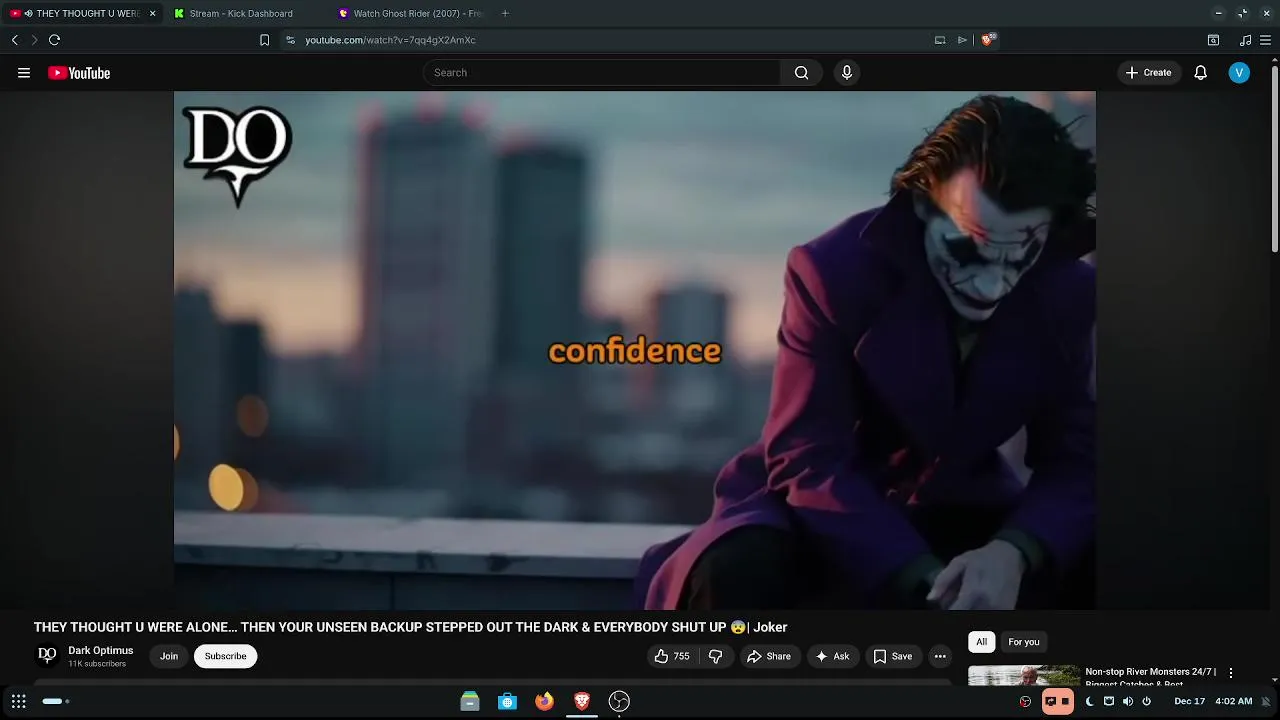
Task: Click the Create button
Action: 1148,73
